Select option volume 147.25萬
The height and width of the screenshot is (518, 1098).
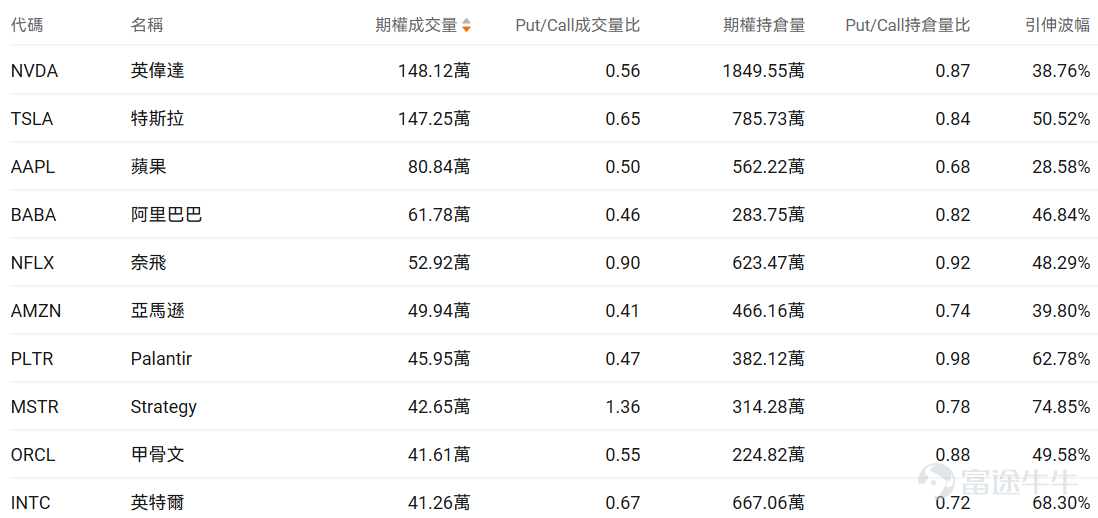coord(434,118)
